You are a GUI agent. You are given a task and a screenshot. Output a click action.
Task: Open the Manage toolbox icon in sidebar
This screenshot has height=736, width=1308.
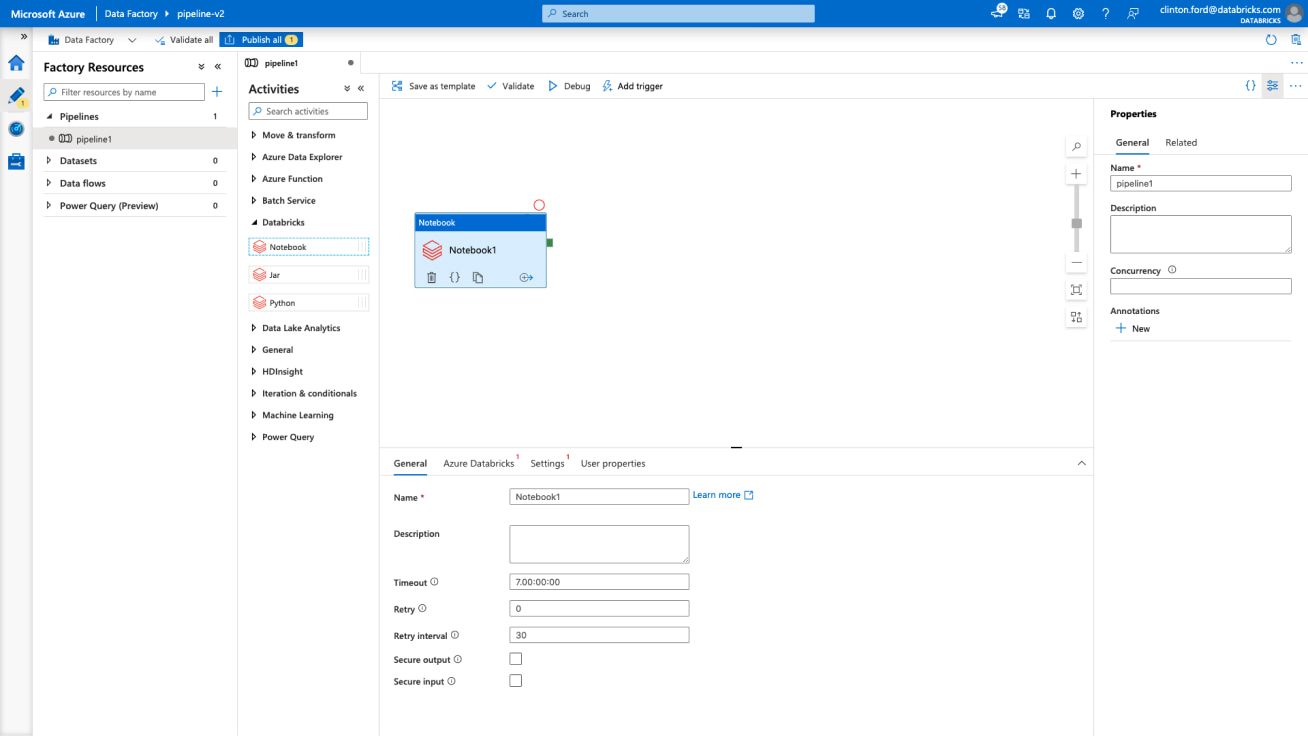16,161
